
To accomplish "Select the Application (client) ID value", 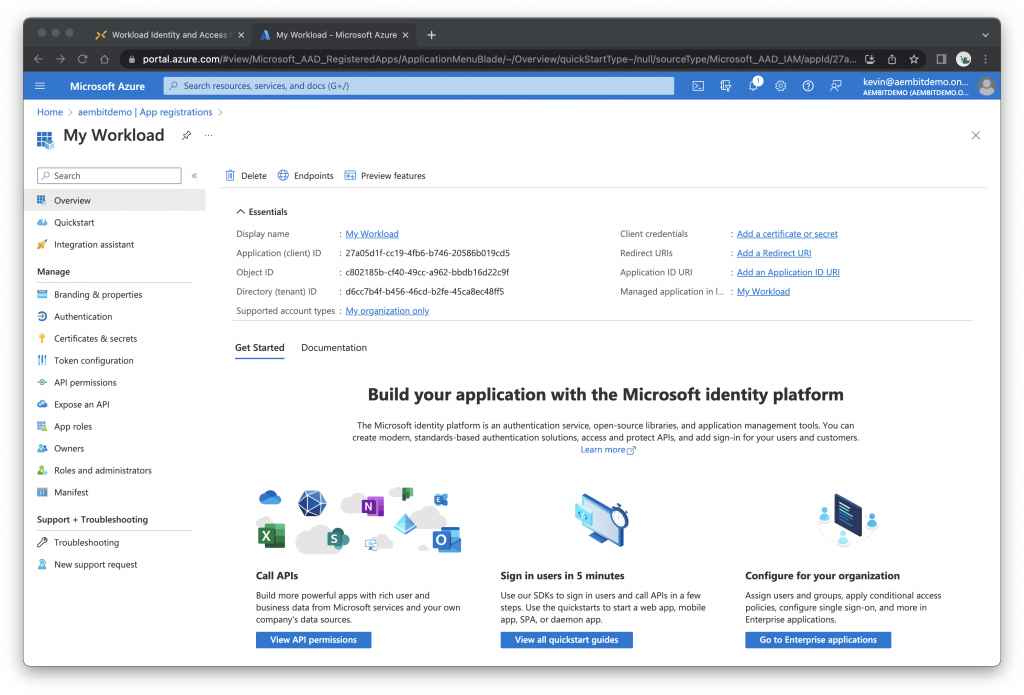I will click(x=427, y=253).
